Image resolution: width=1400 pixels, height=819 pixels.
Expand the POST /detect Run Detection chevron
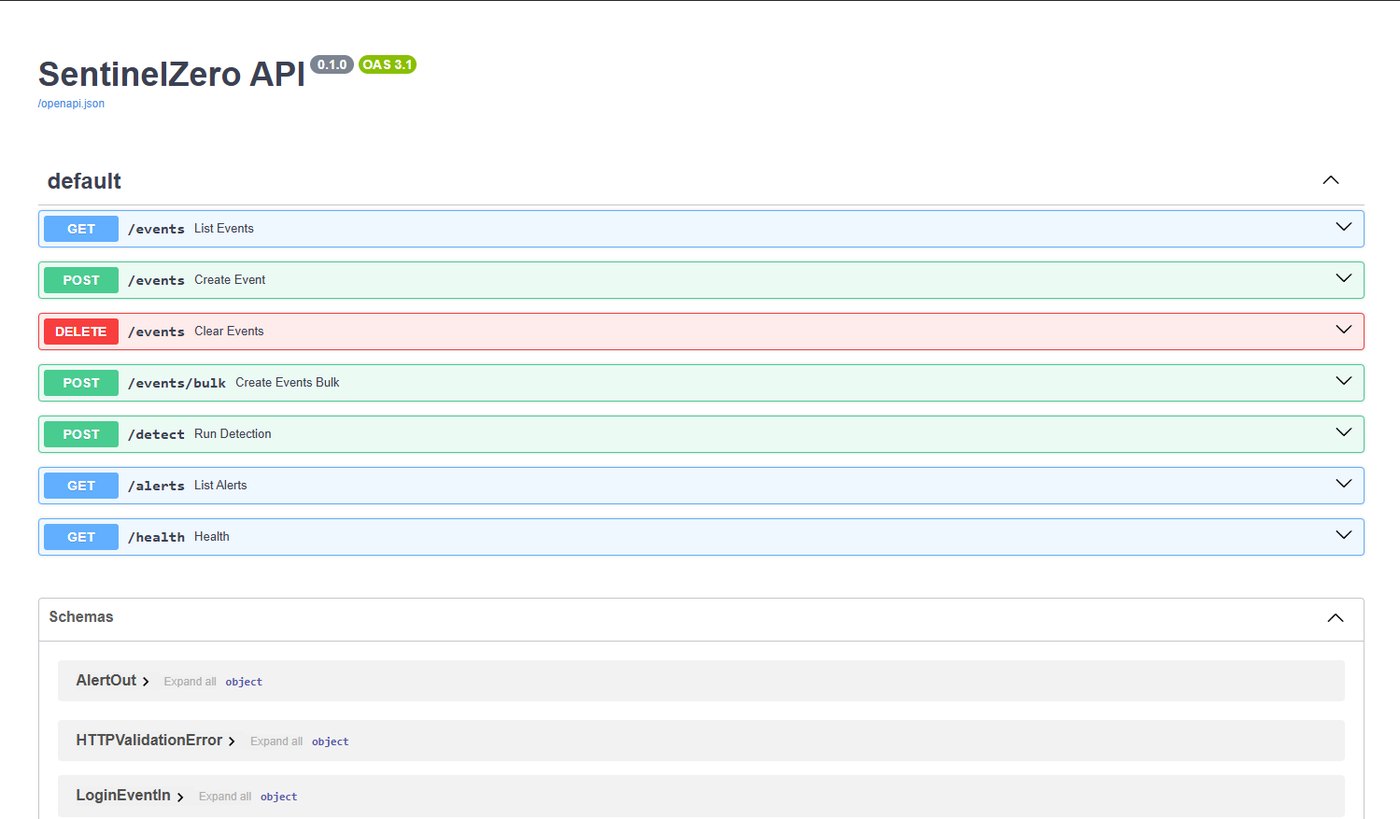tap(1344, 432)
